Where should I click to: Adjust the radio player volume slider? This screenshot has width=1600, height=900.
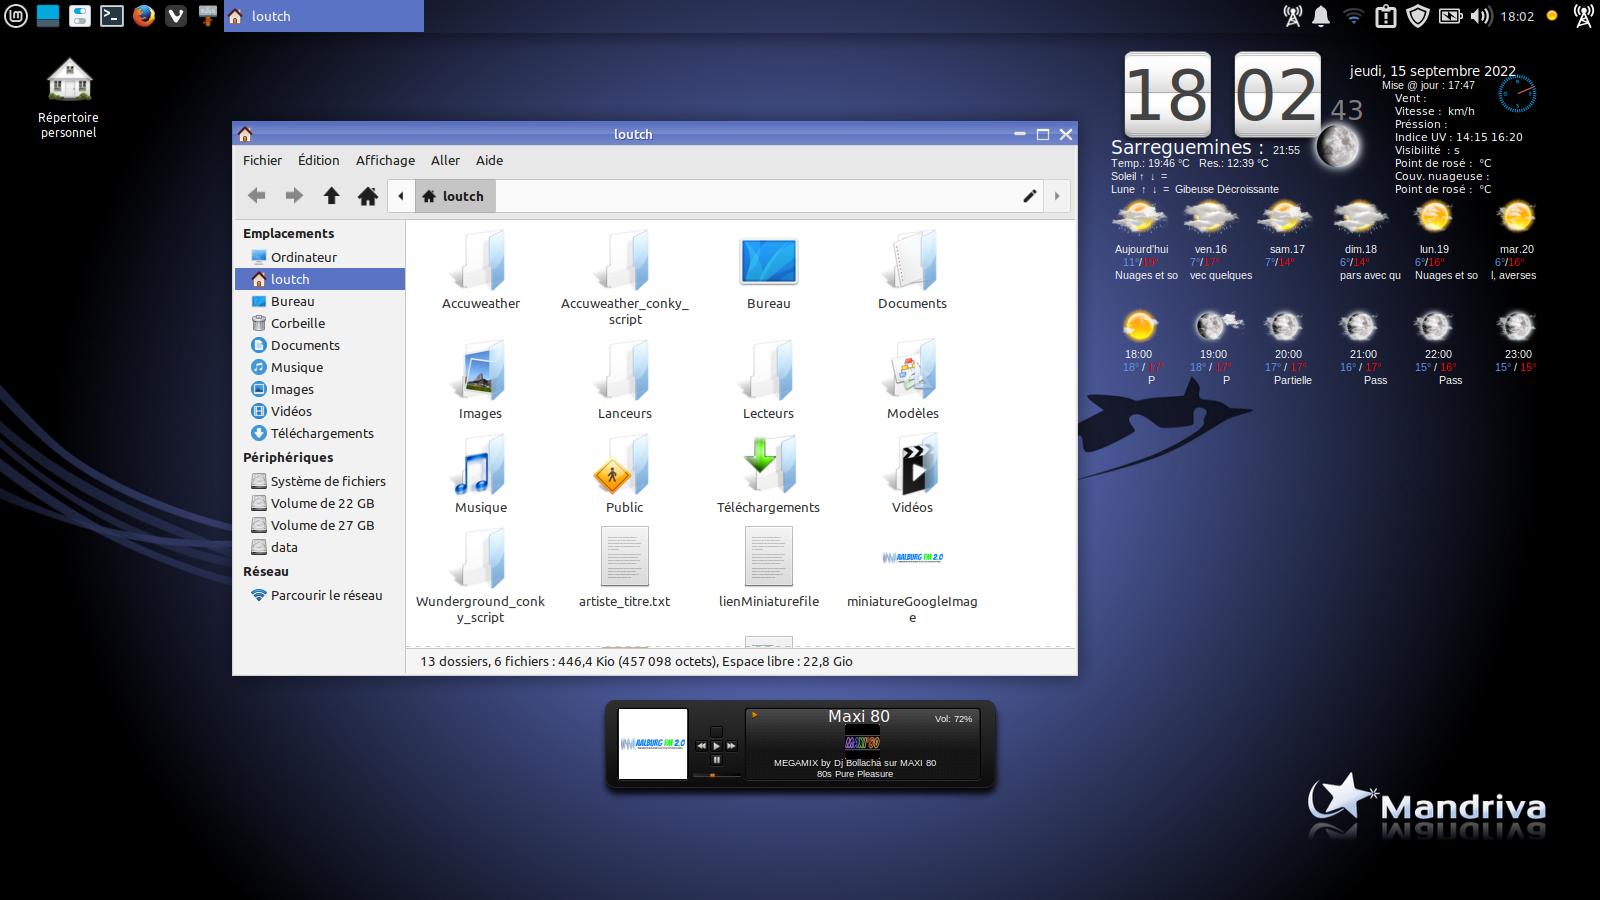pos(718,775)
